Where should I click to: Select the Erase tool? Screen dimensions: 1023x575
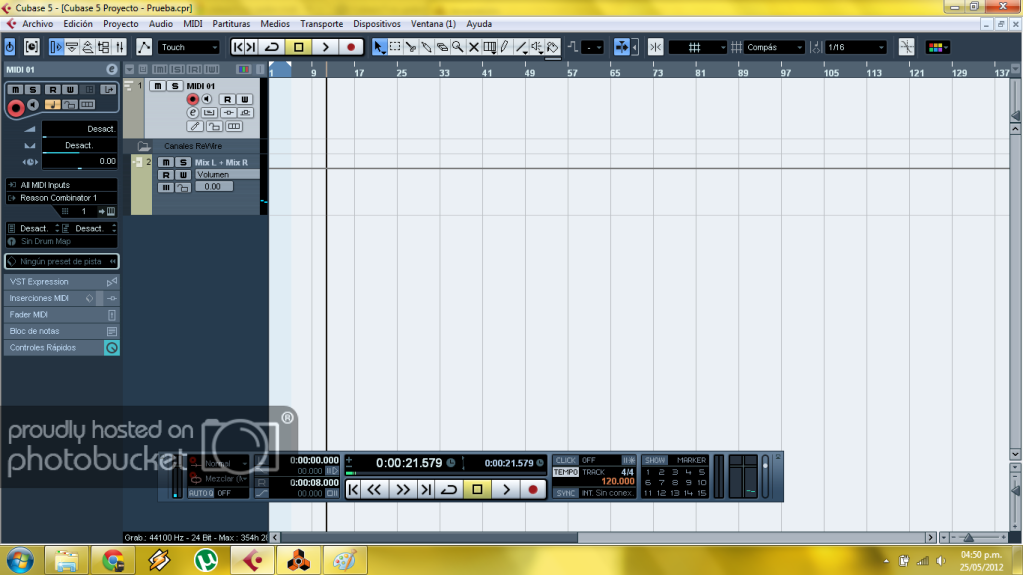(442, 47)
